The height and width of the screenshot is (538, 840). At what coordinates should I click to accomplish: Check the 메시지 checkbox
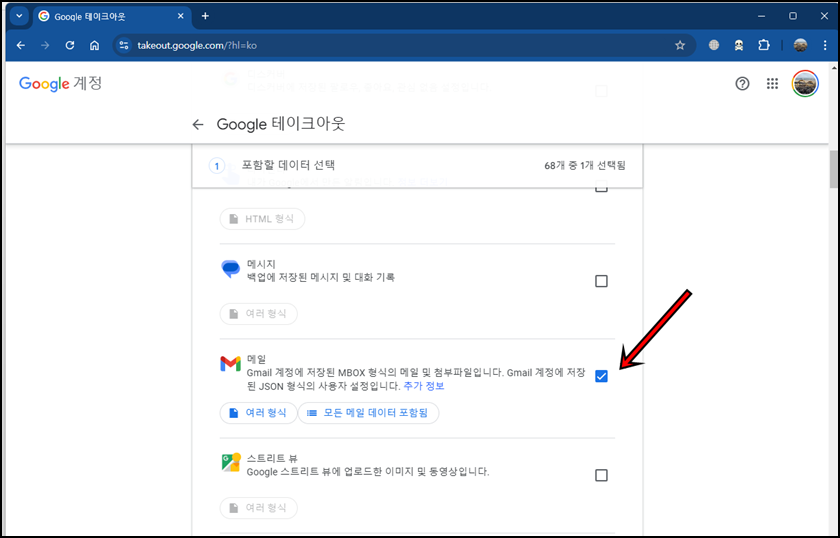pos(601,281)
